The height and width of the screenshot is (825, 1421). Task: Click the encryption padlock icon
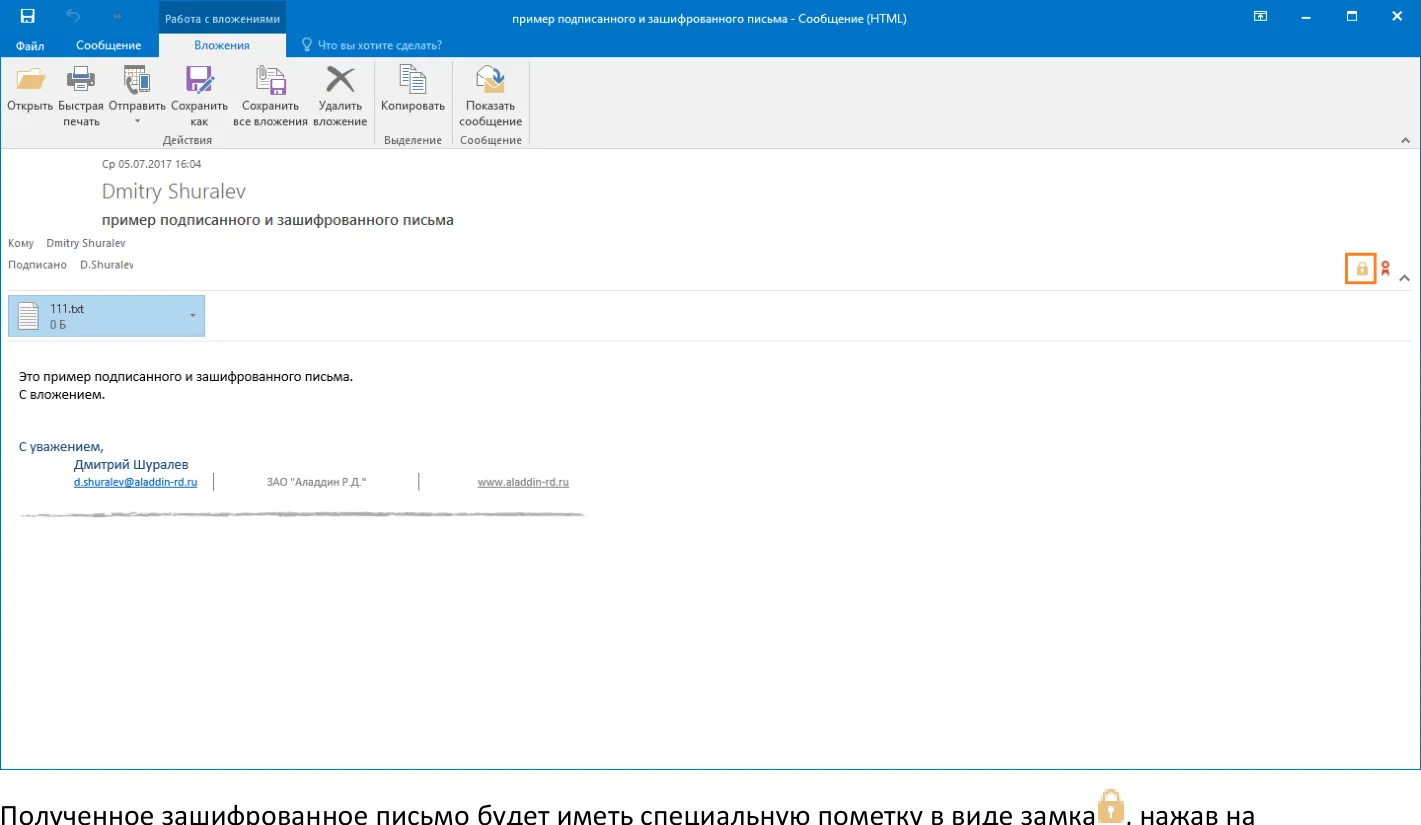1361,269
